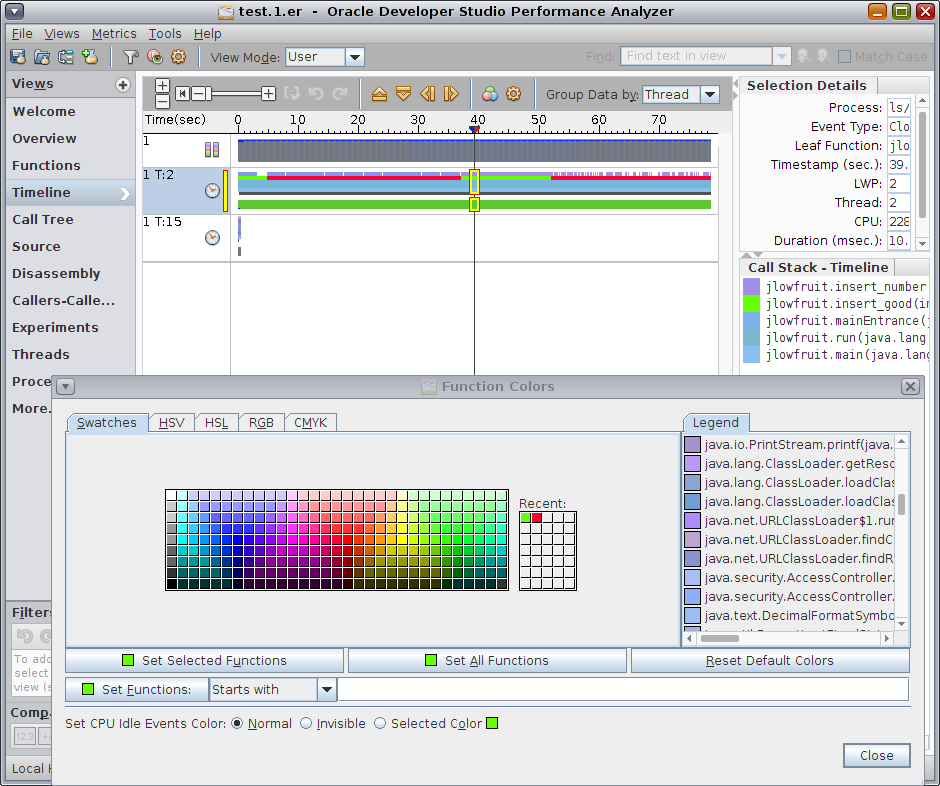Open the Tools menu

pyautogui.click(x=165, y=34)
